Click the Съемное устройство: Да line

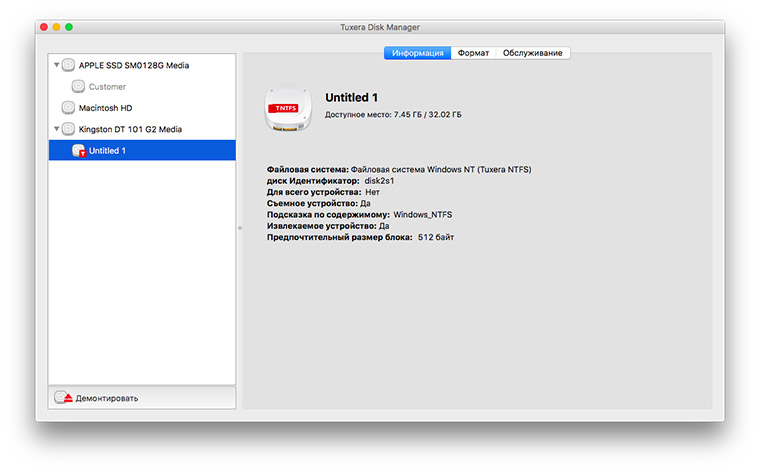[318, 204]
